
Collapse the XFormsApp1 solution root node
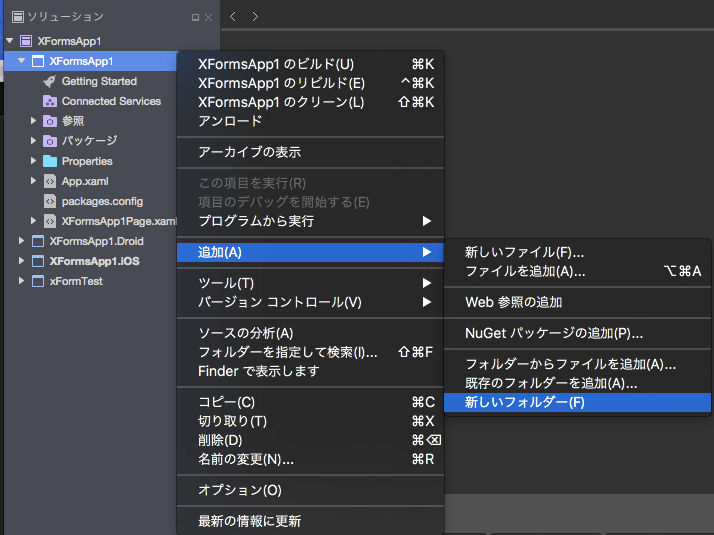point(10,41)
